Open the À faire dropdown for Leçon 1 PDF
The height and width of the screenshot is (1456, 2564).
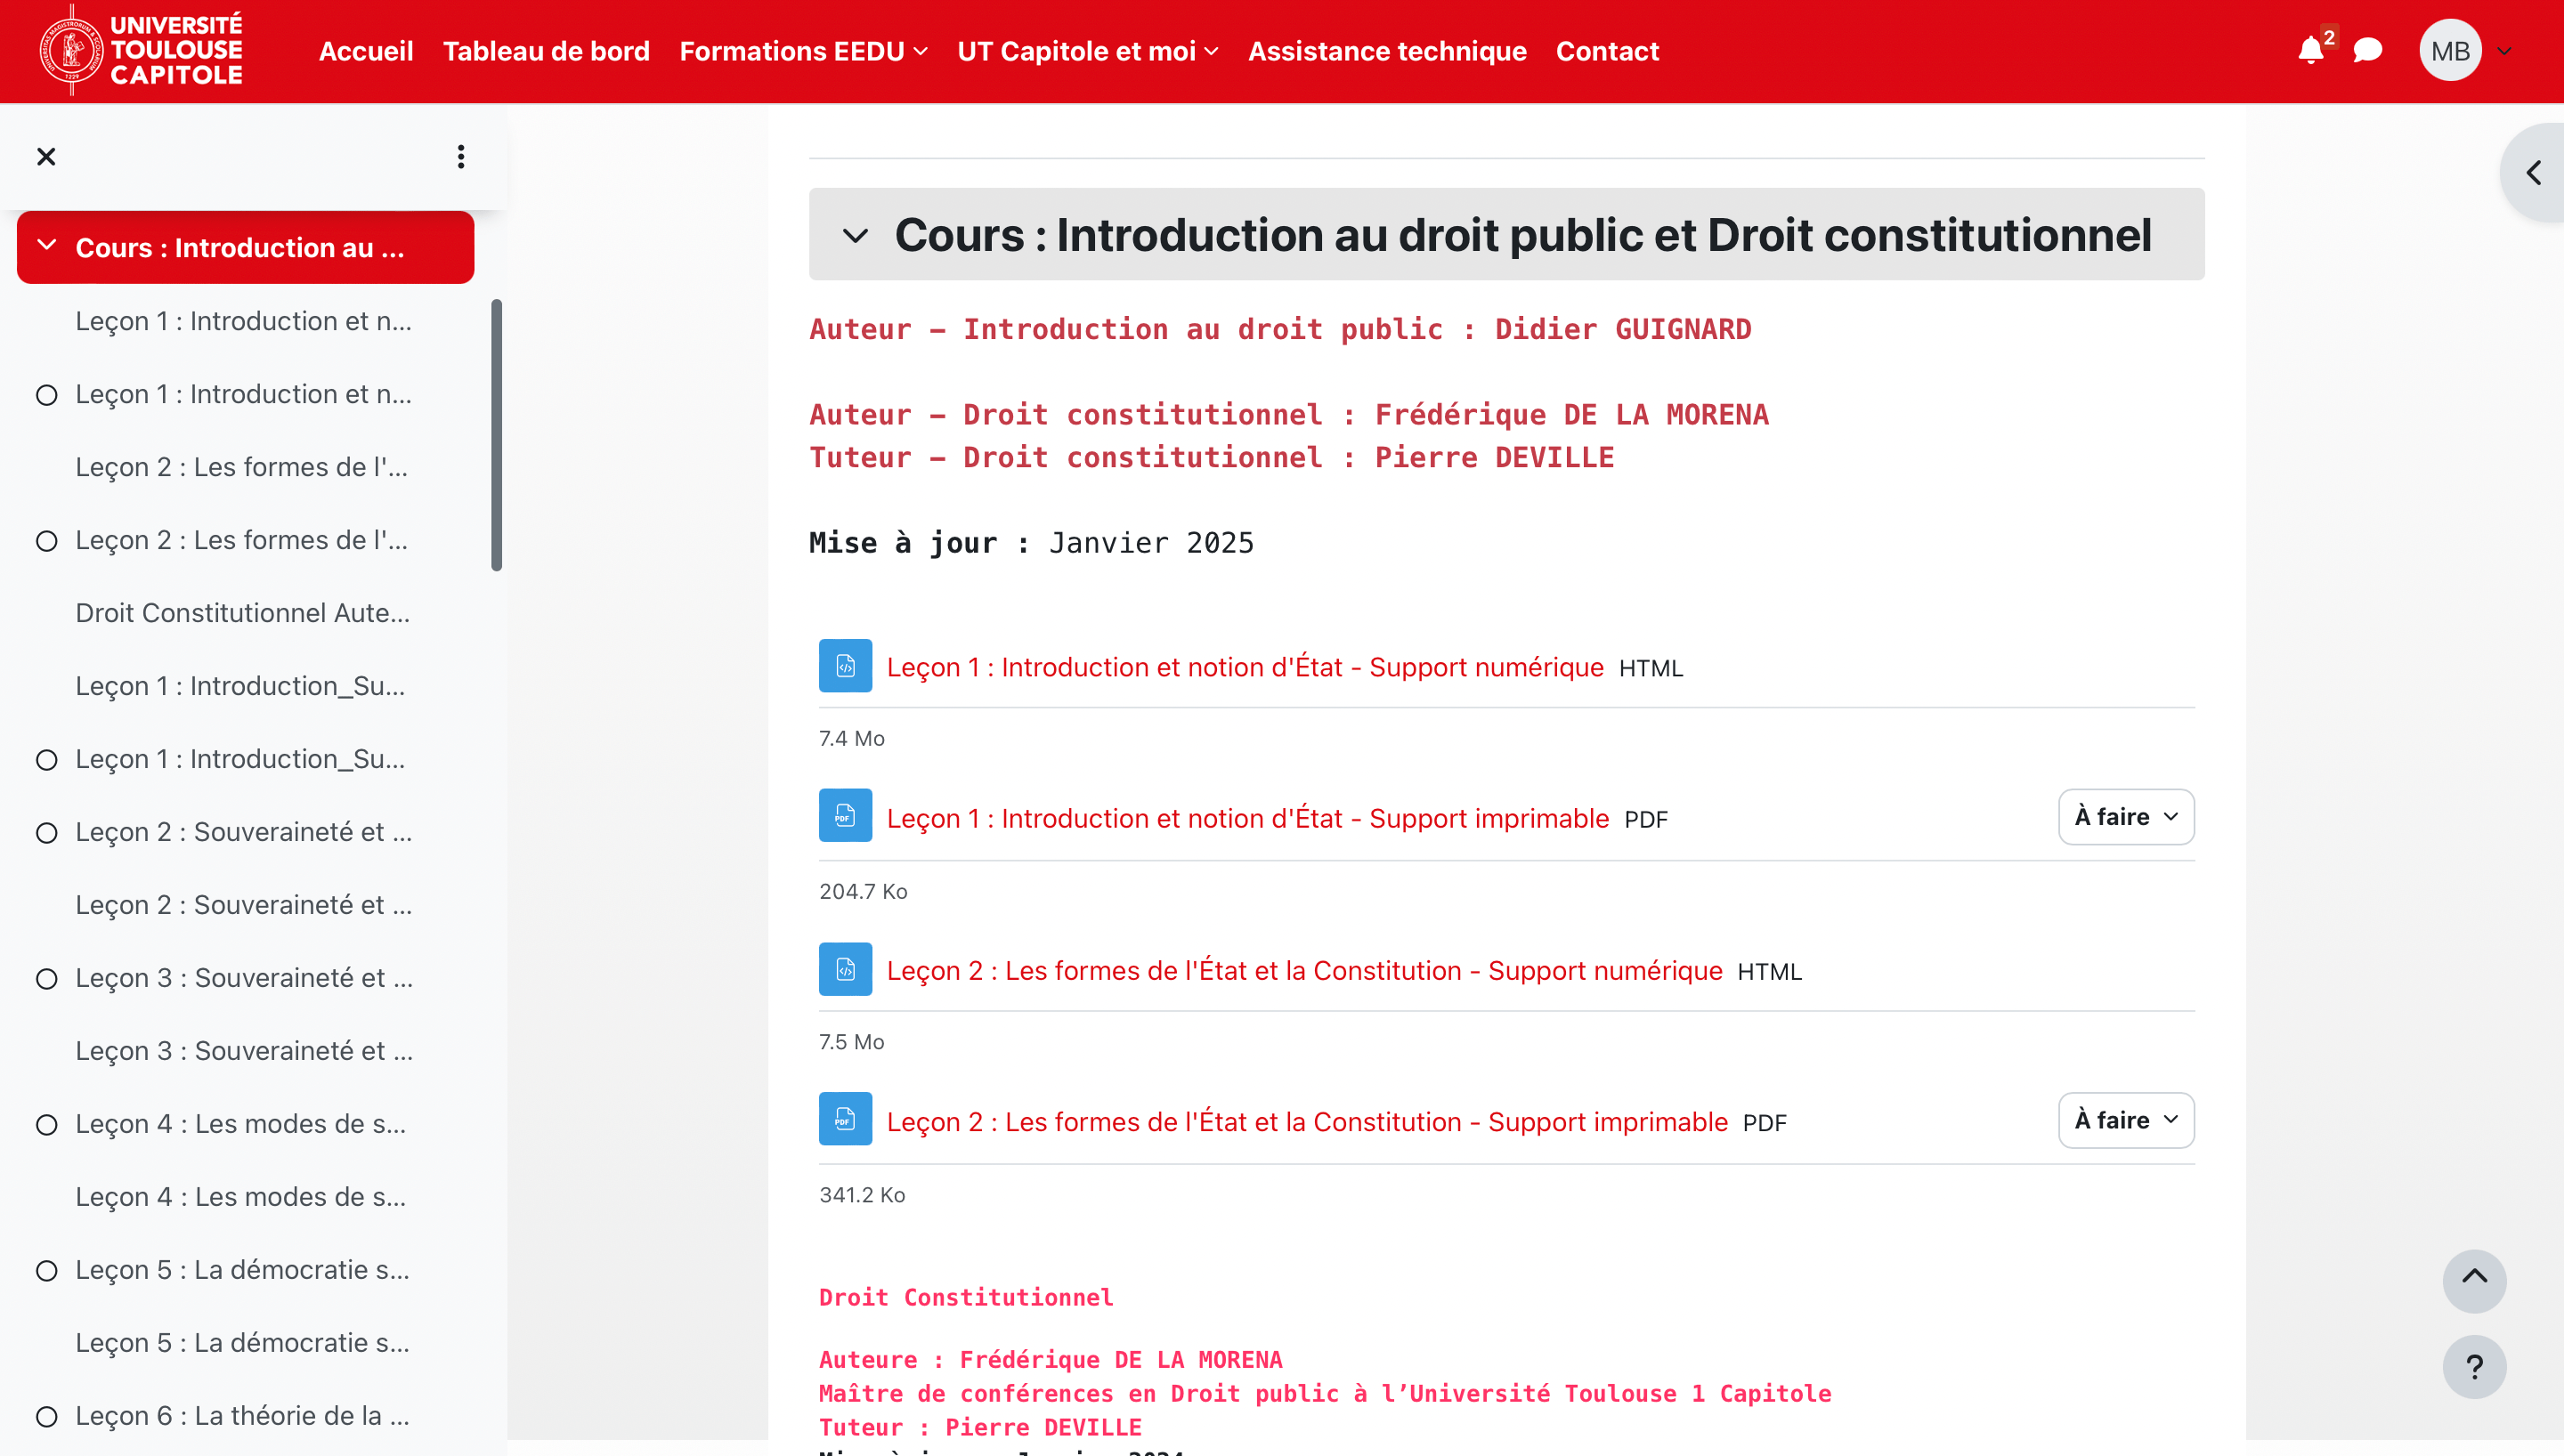(x=2125, y=817)
